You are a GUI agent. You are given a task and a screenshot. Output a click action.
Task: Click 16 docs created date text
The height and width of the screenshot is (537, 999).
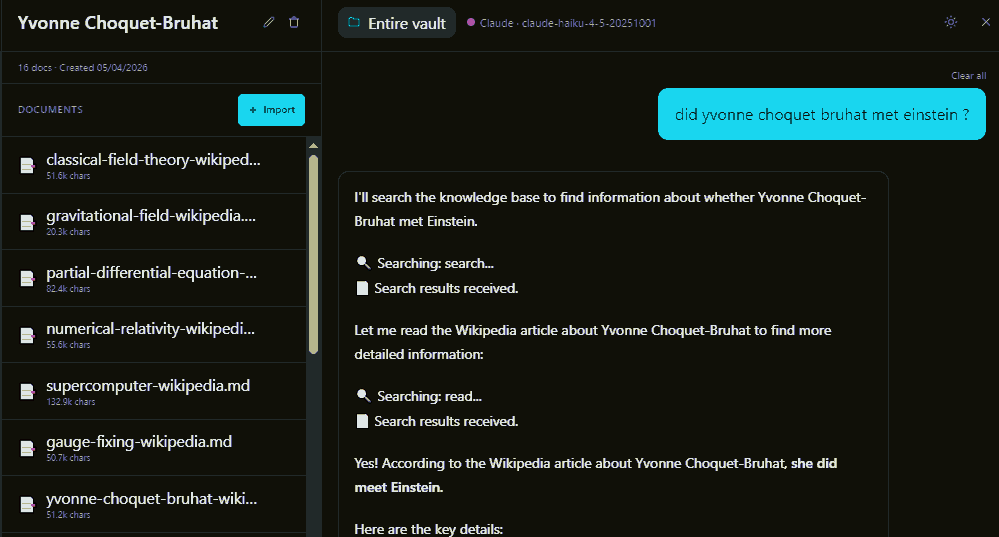click(x=83, y=68)
